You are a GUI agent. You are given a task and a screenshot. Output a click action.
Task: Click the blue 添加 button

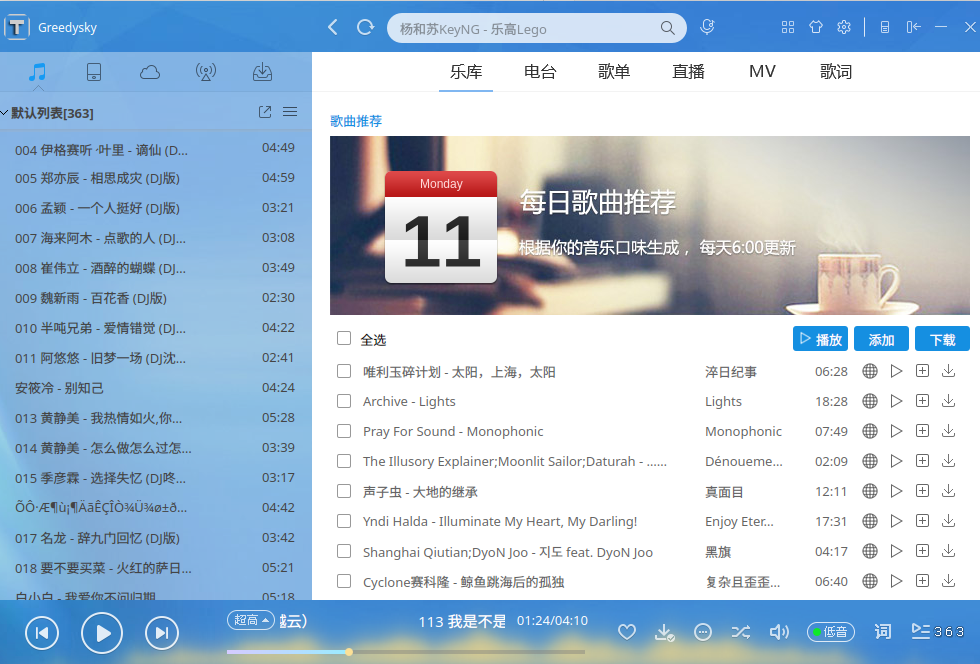click(x=881, y=339)
